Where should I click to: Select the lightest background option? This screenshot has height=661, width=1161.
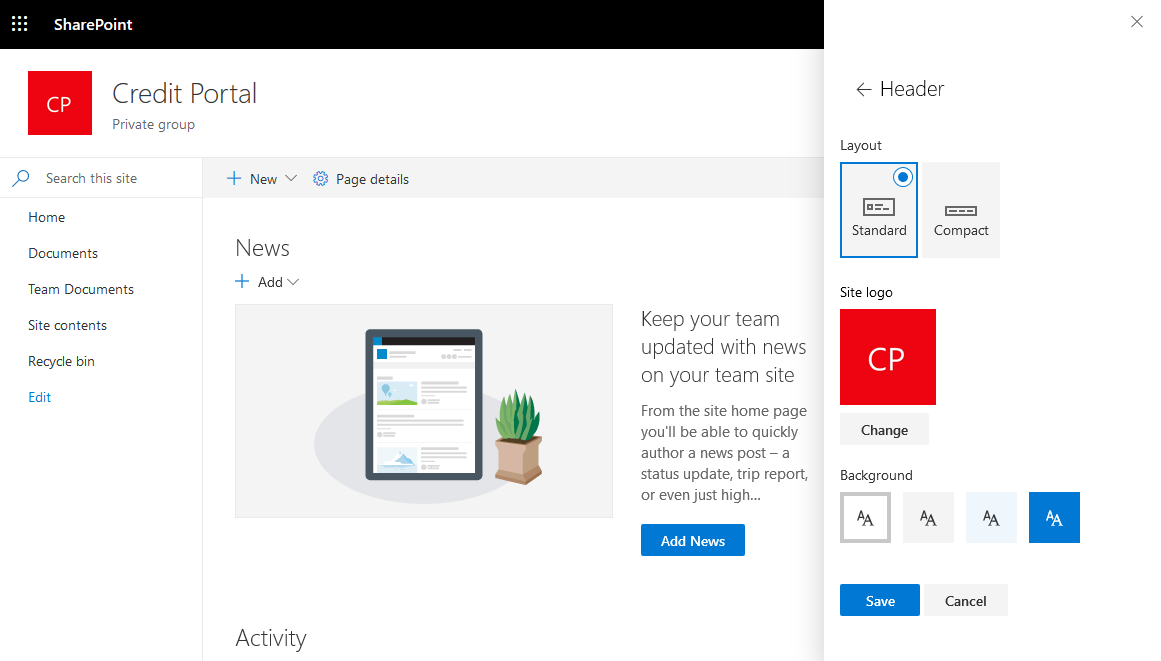[x=864, y=517]
